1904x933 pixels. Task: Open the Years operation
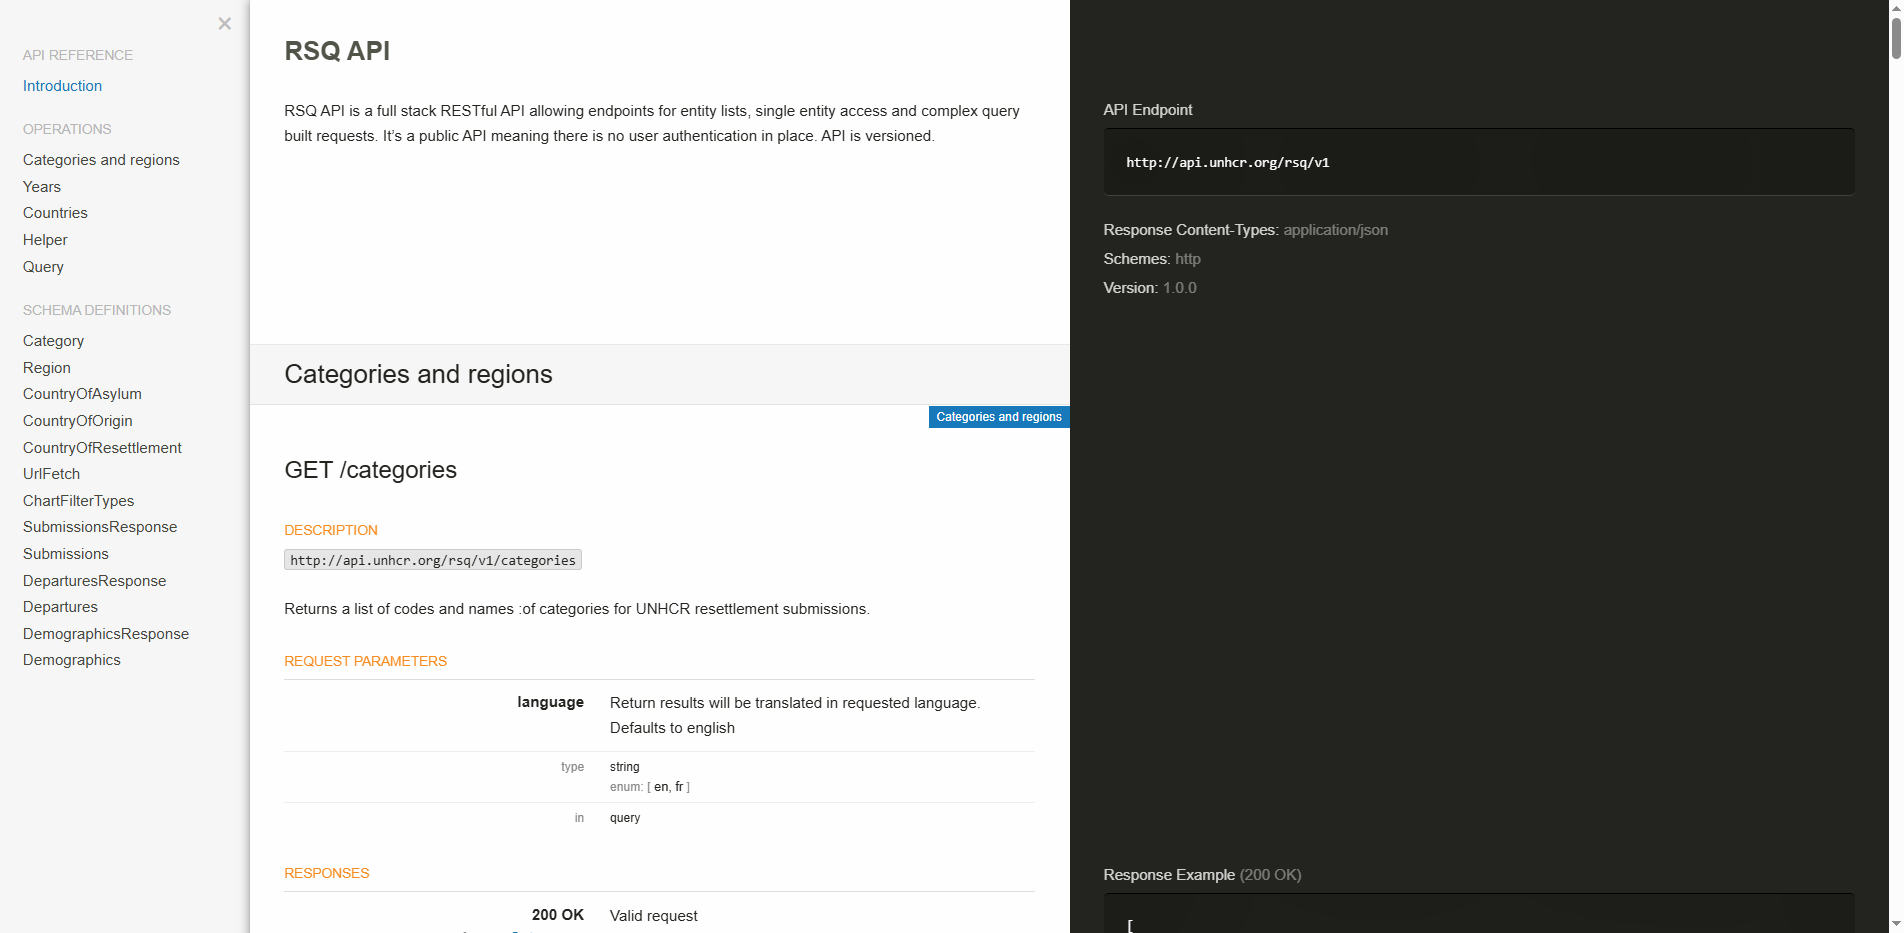pyautogui.click(x=41, y=186)
